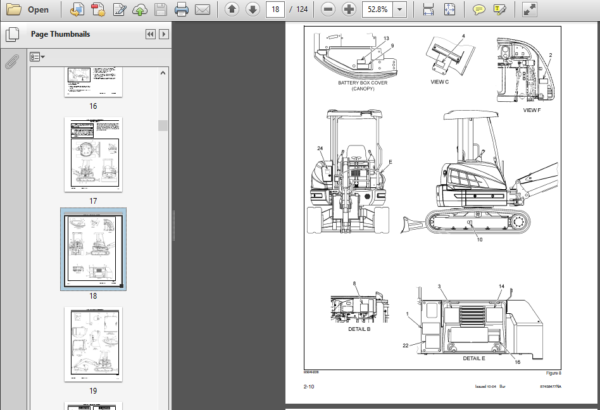Click the Page Thumbnails panel icon
Image resolution: width=600 pixels, height=410 pixels.
coord(13,34)
